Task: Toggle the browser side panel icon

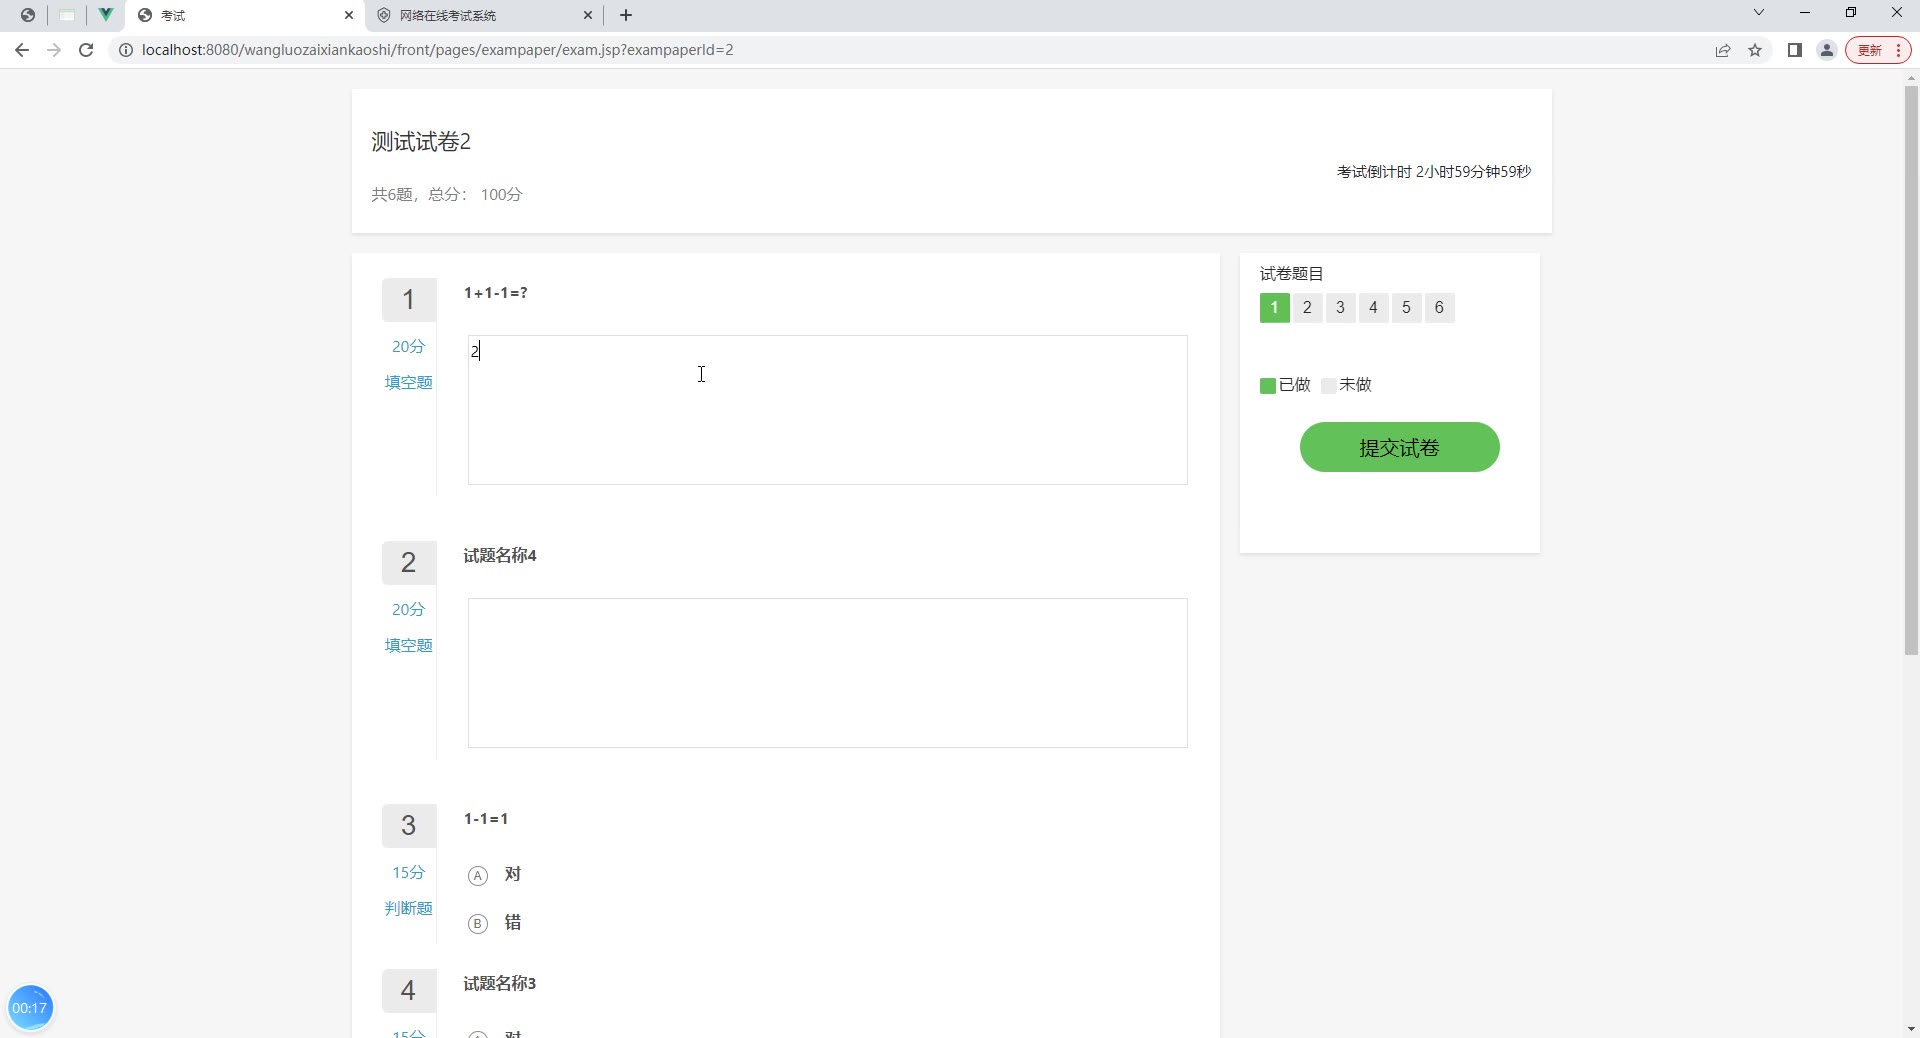Action: click(1795, 50)
